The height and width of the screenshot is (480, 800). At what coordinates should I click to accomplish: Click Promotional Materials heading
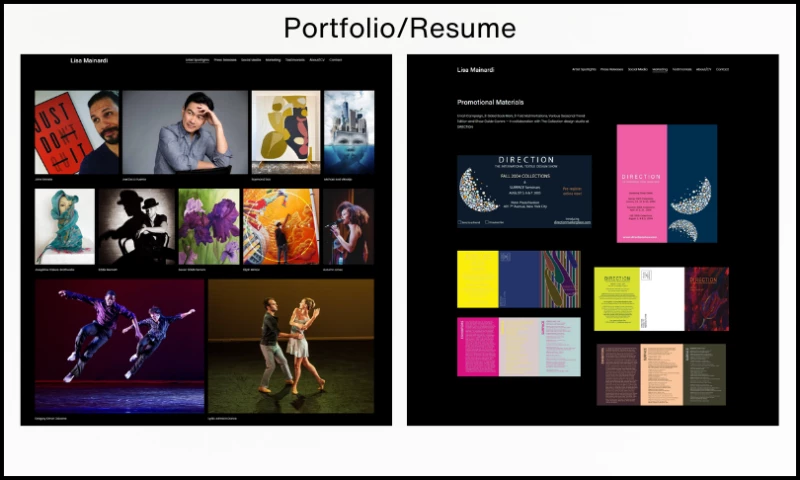[490, 102]
